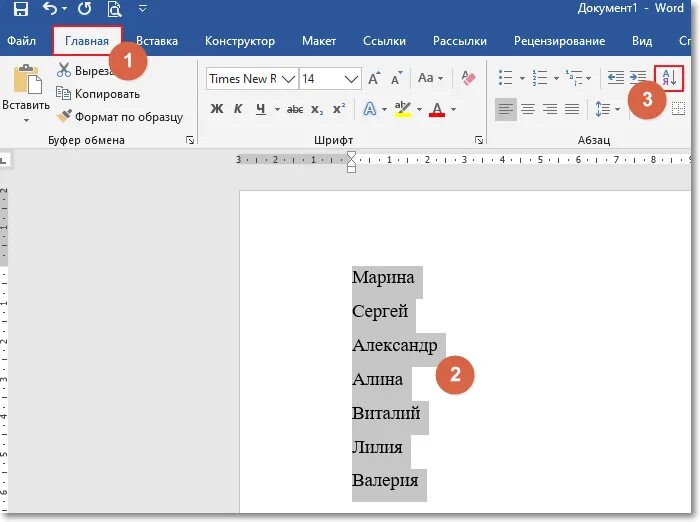The width and height of the screenshot is (700, 522).
Task: Click the tab selector in ruler corner
Action: coord(4,160)
